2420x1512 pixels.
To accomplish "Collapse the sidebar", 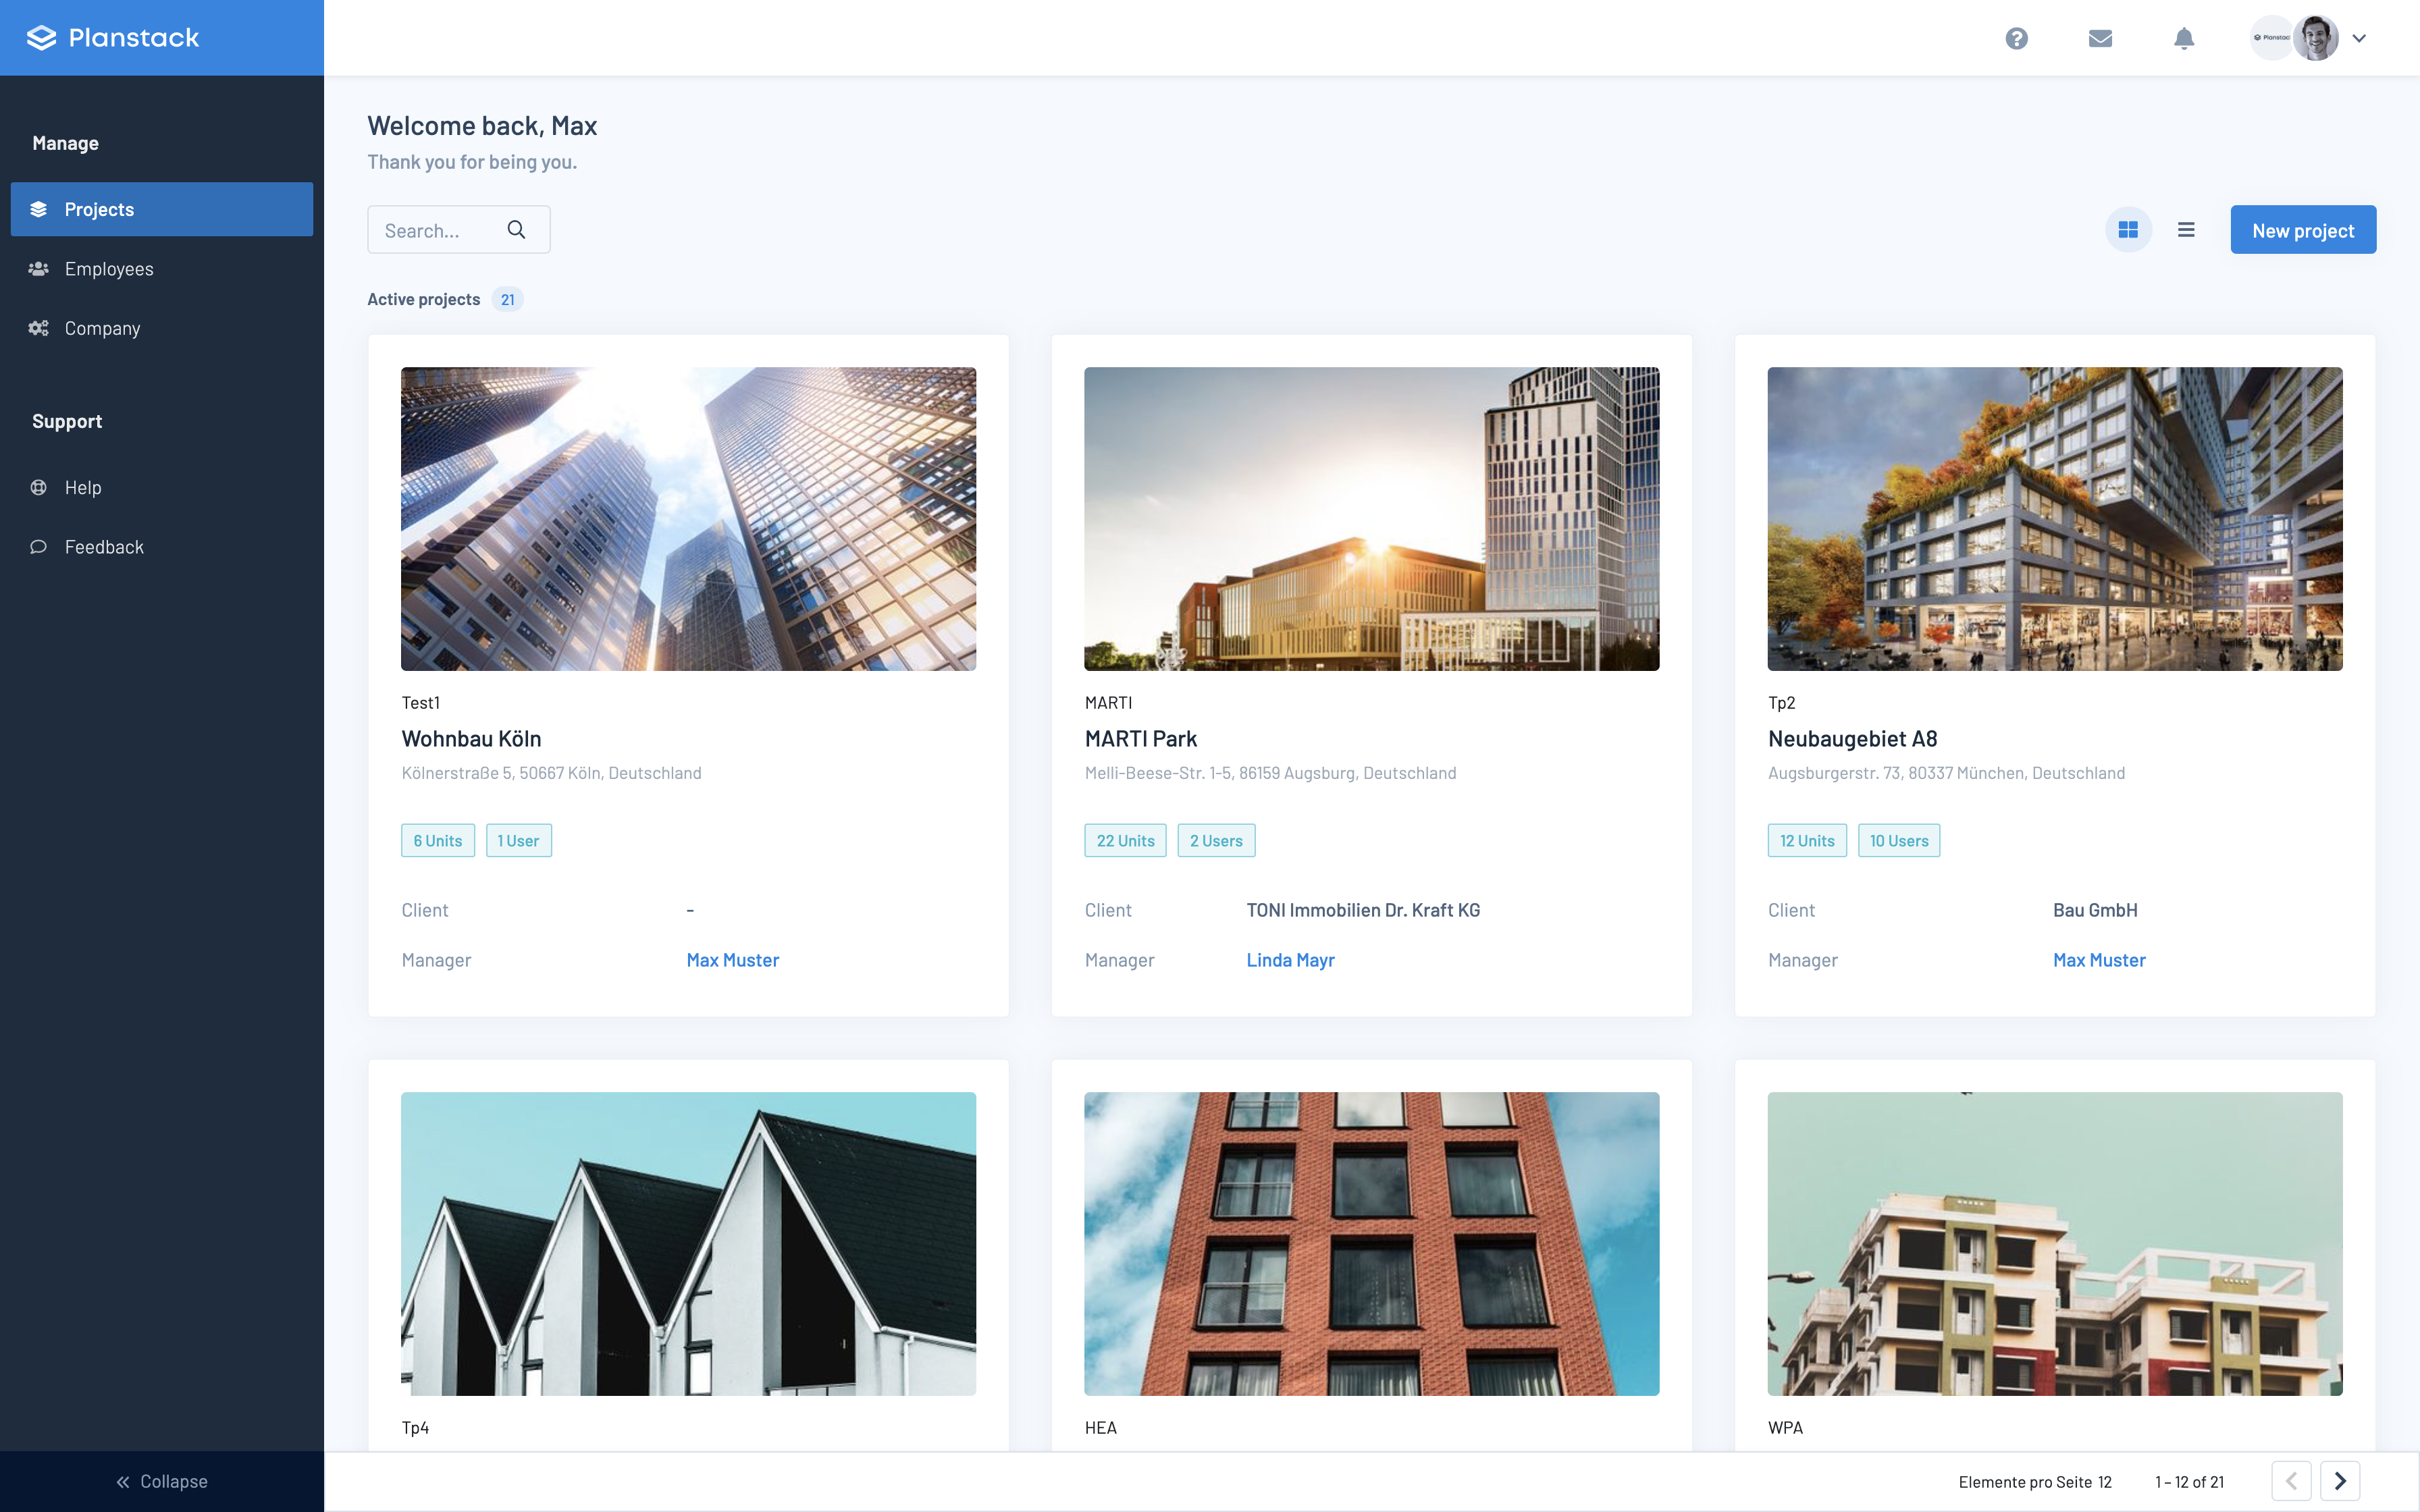I will click(x=162, y=1481).
